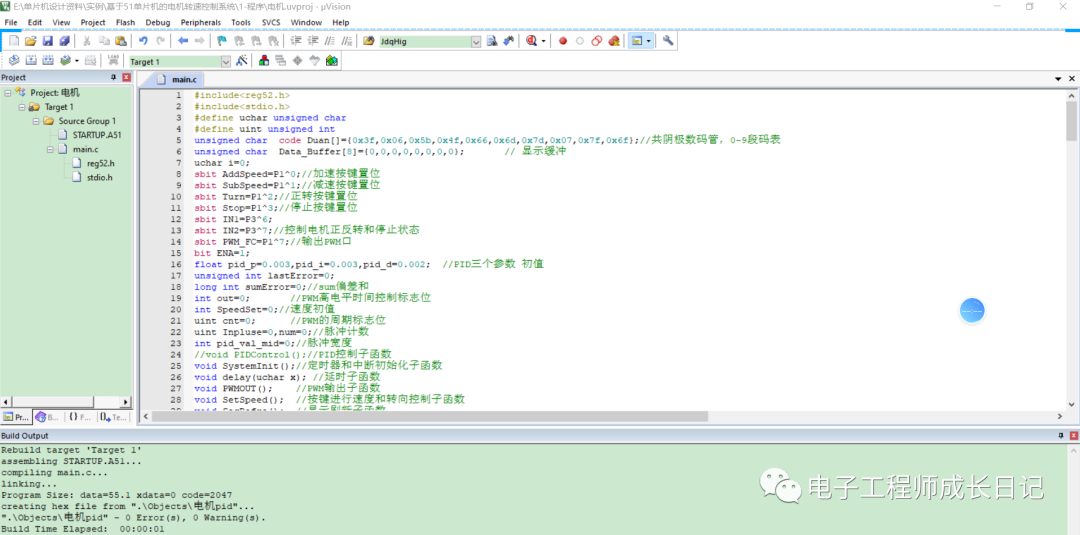The width and height of the screenshot is (1080, 535).
Task: Click the Manage Project Items colored-blocks icon
Action: (264, 61)
